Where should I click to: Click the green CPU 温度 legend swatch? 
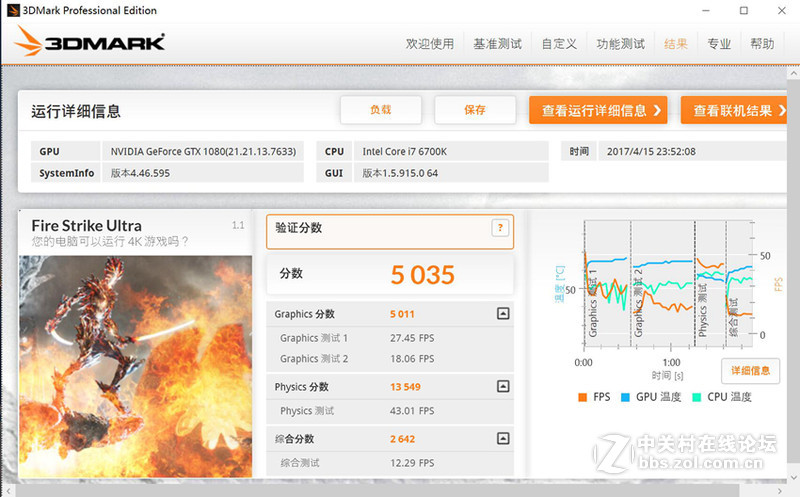click(696, 397)
